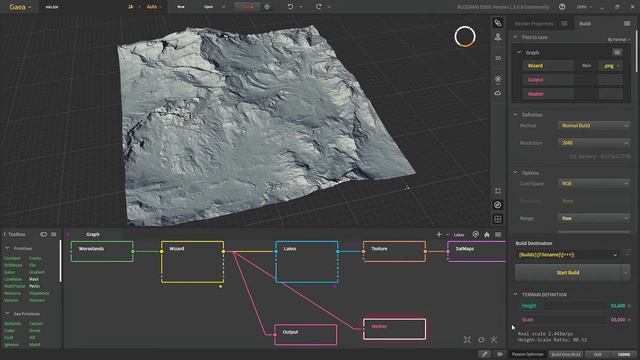640x360 pixels.
Task: Click the Start Build button
Action: pyautogui.click(x=568, y=273)
